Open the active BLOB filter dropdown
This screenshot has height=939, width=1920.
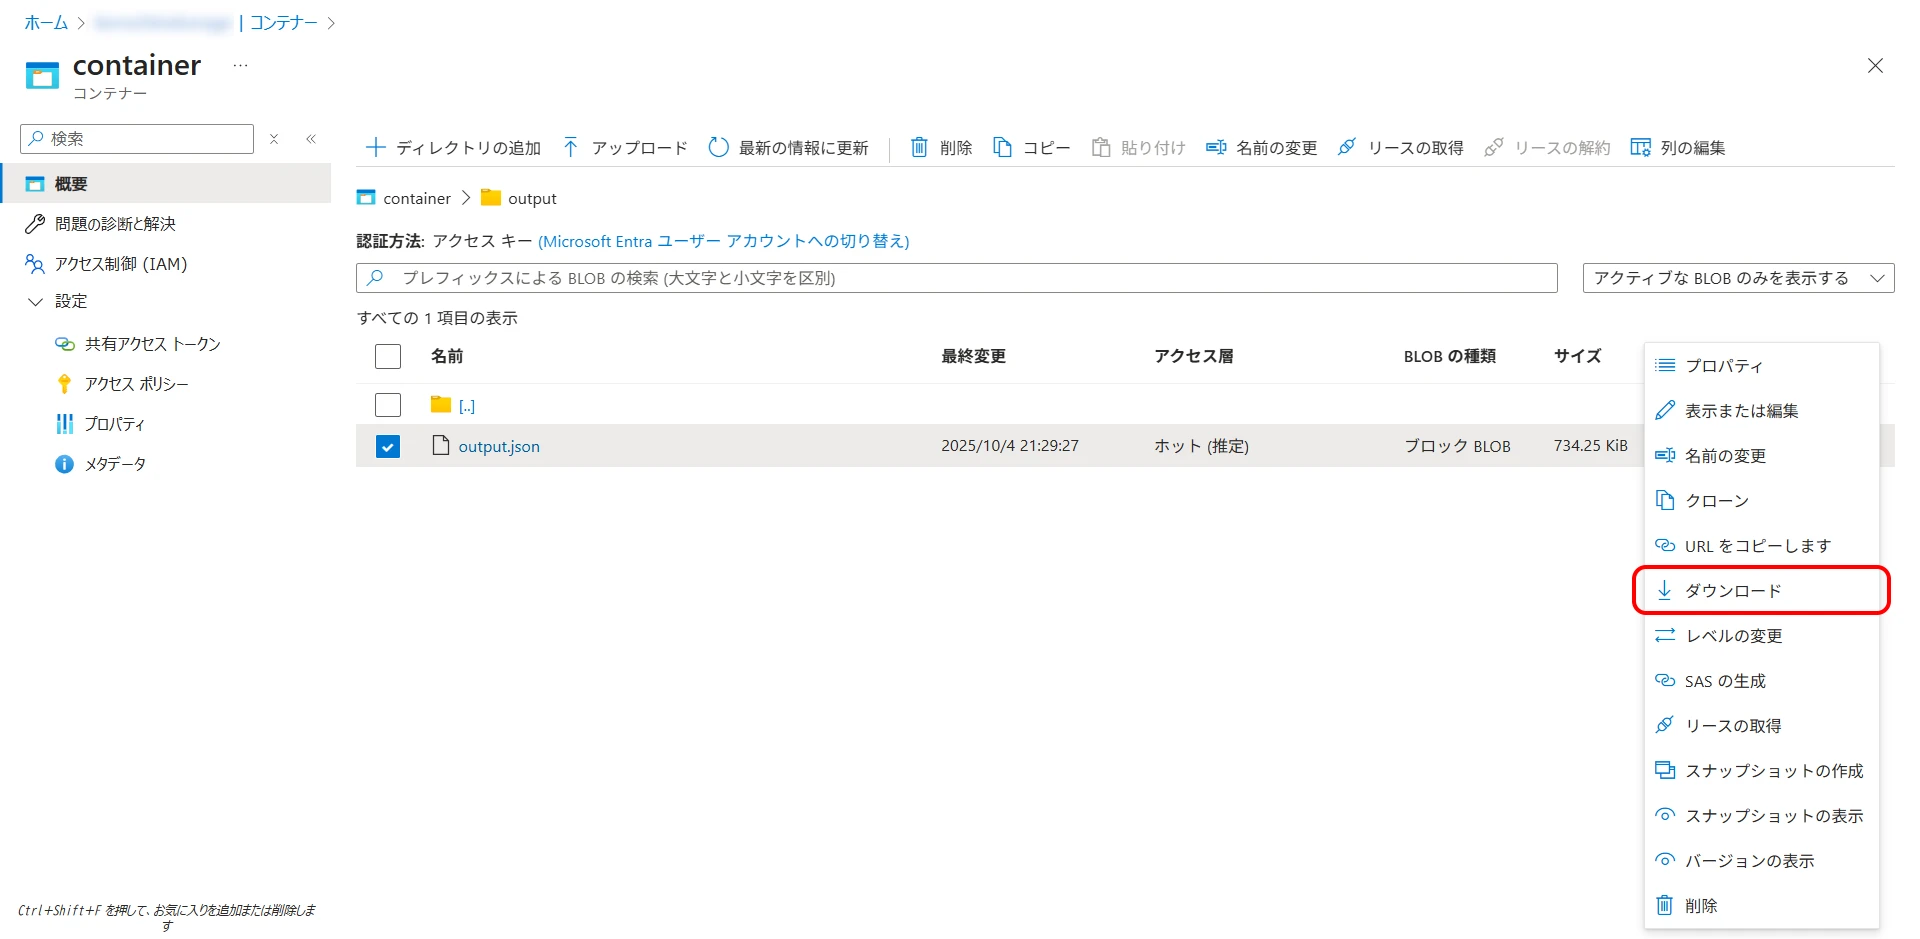[x=1737, y=278]
